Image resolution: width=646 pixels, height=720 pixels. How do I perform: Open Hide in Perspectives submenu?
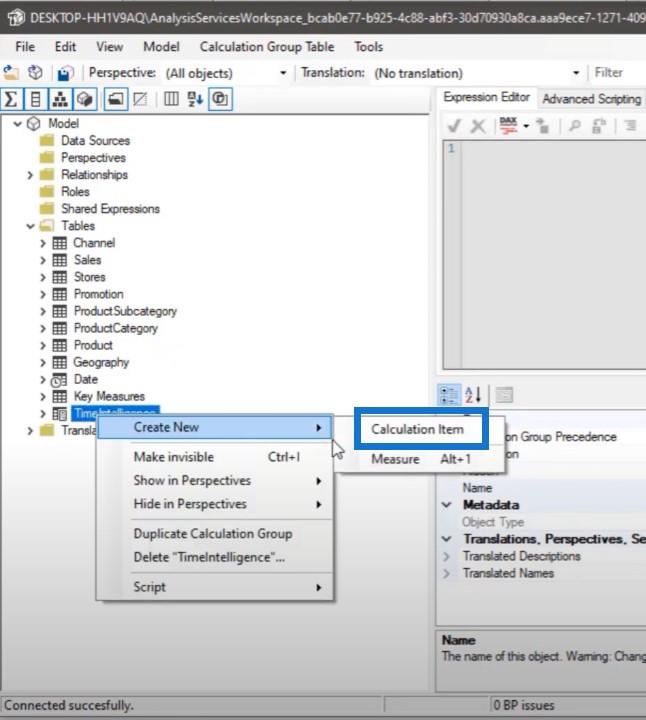click(x=215, y=504)
